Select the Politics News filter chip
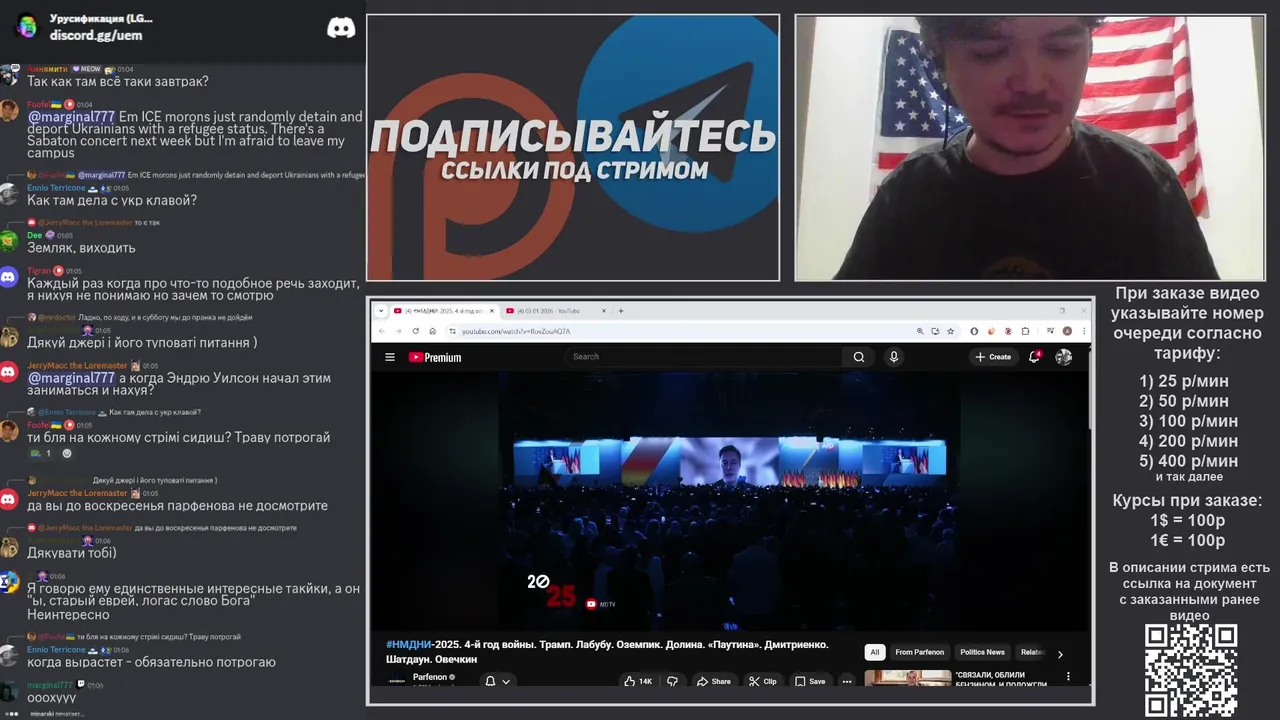 [x=982, y=652]
